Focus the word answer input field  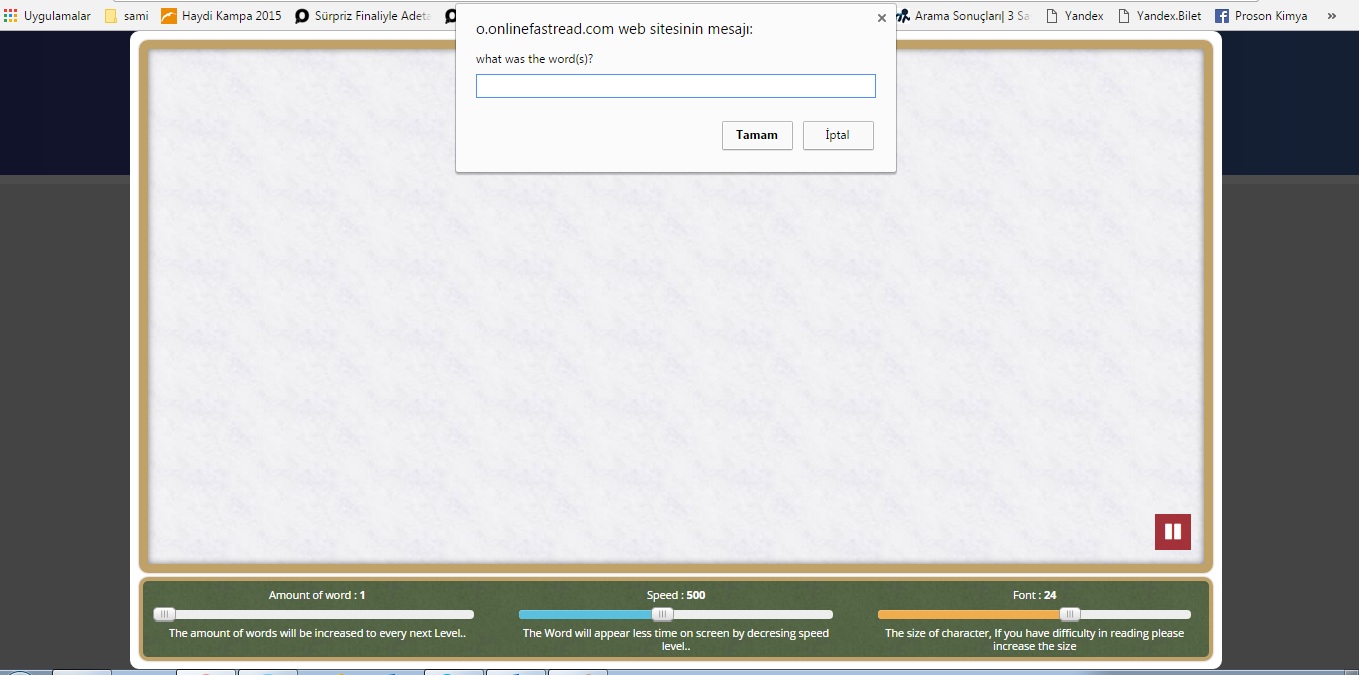pyautogui.click(x=676, y=86)
